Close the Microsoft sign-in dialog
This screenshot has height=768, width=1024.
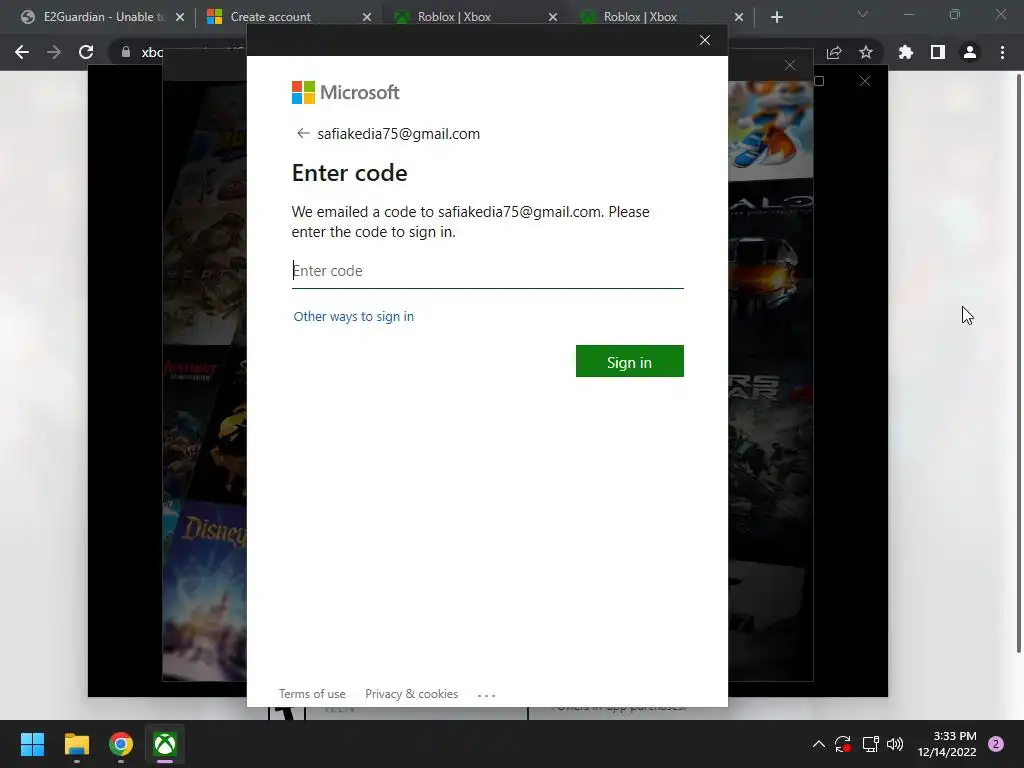point(705,40)
